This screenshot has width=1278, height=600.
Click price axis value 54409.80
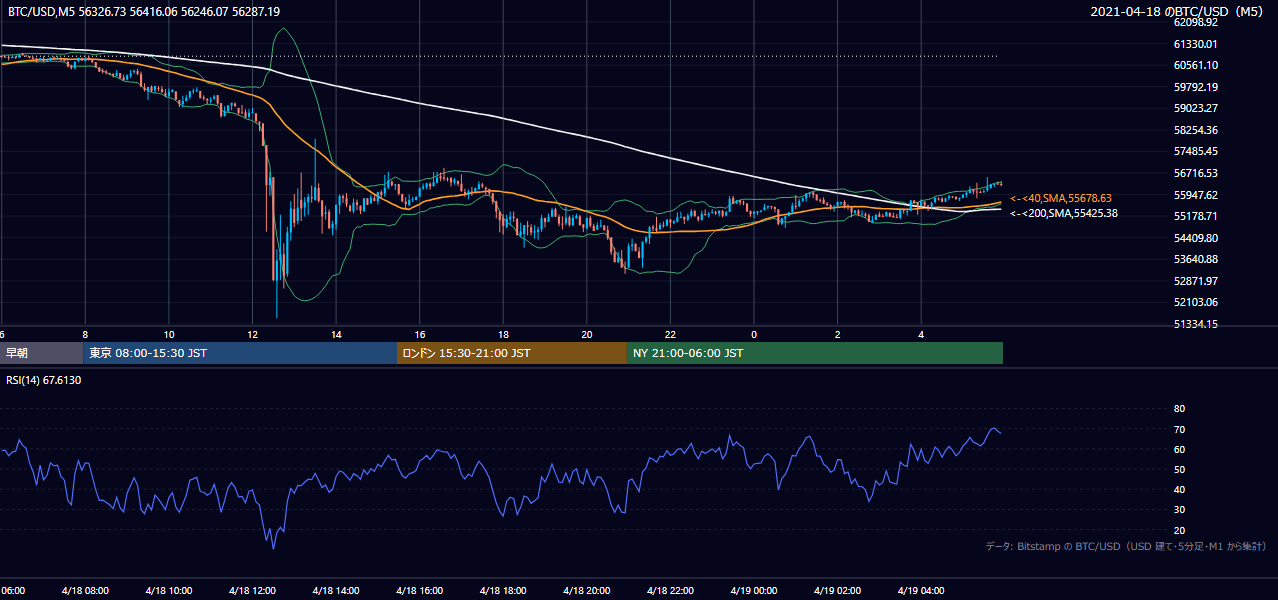coord(1195,238)
